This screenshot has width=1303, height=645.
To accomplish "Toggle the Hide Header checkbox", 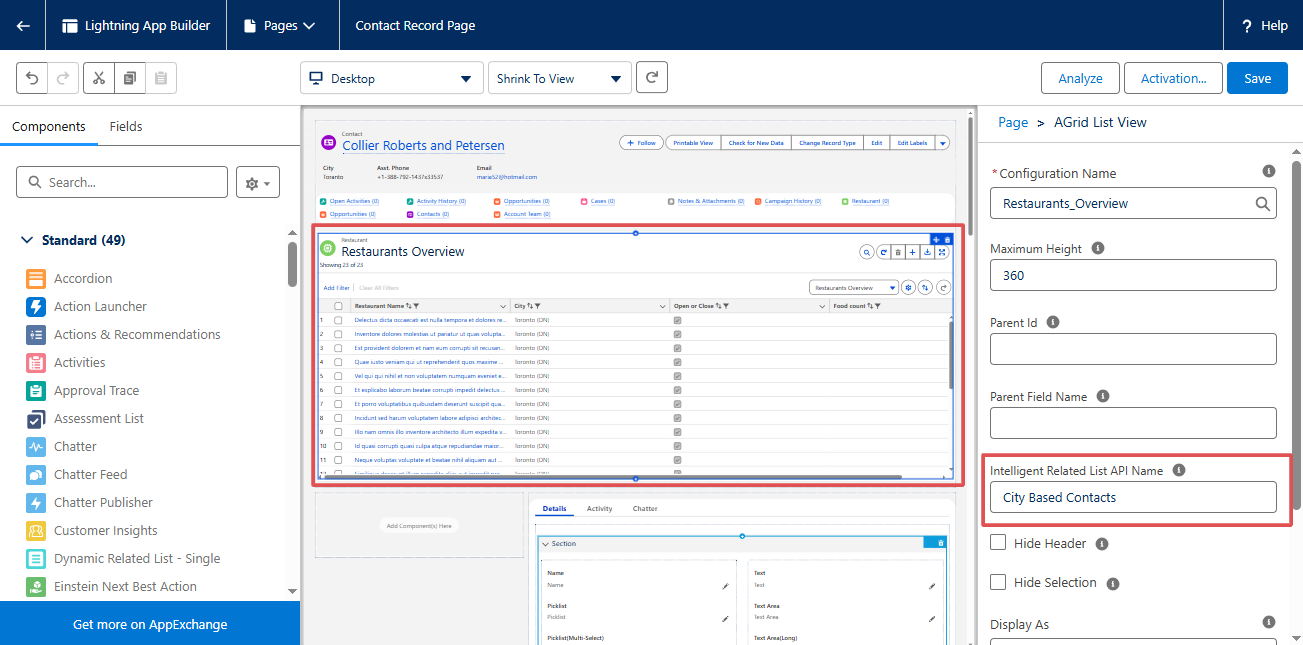I will pyautogui.click(x=998, y=543).
